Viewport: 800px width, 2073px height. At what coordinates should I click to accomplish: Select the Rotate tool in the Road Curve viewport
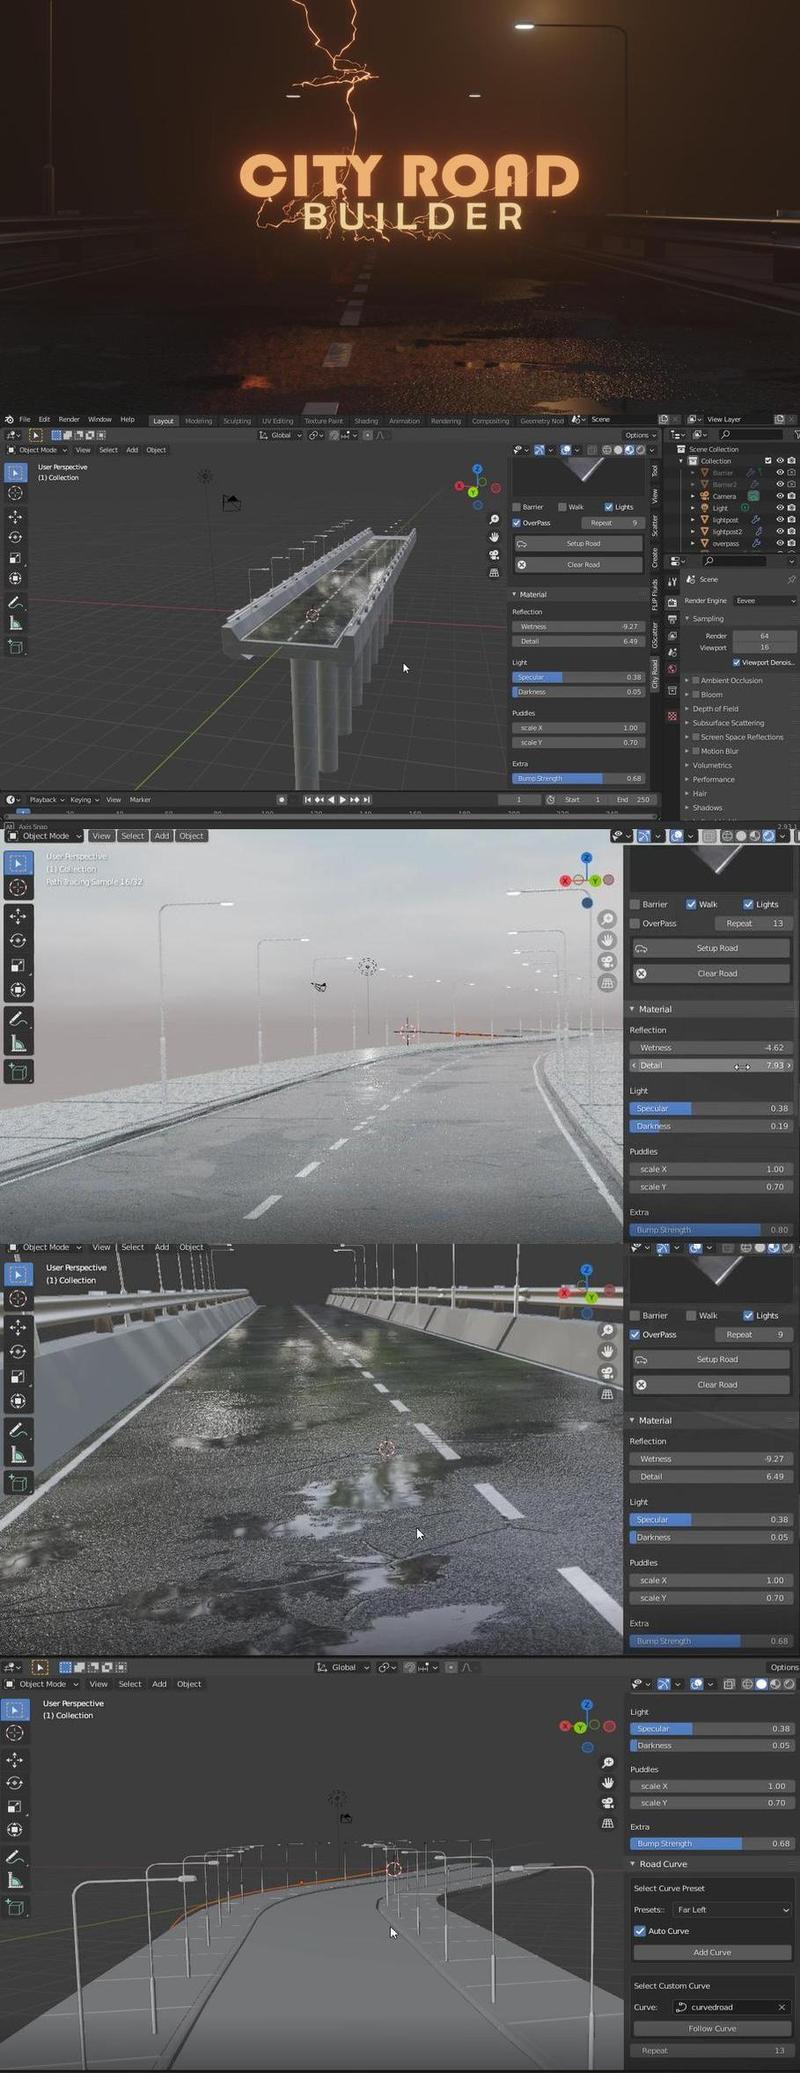(x=16, y=1783)
